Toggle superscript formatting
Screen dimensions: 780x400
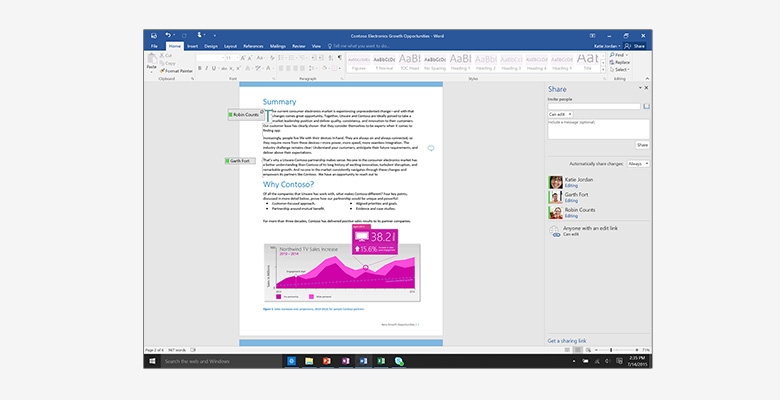238,68
